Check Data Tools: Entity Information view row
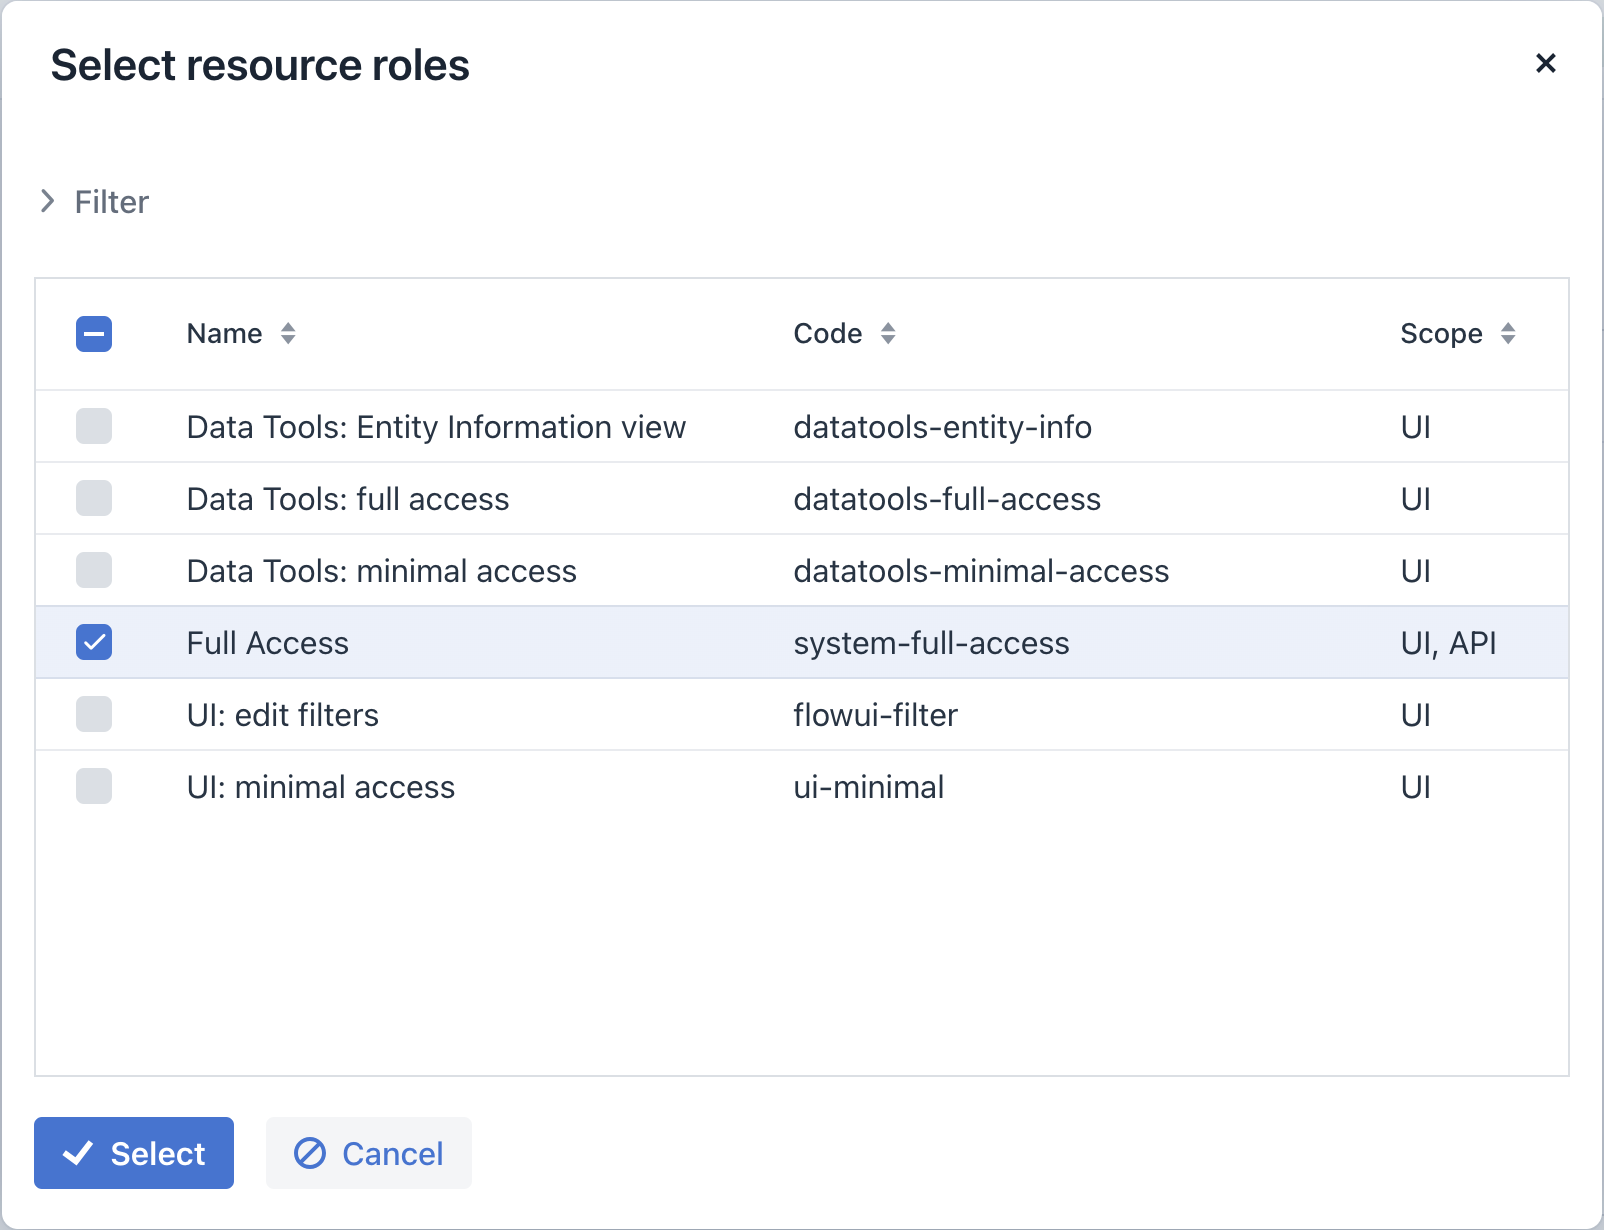 coord(94,426)
